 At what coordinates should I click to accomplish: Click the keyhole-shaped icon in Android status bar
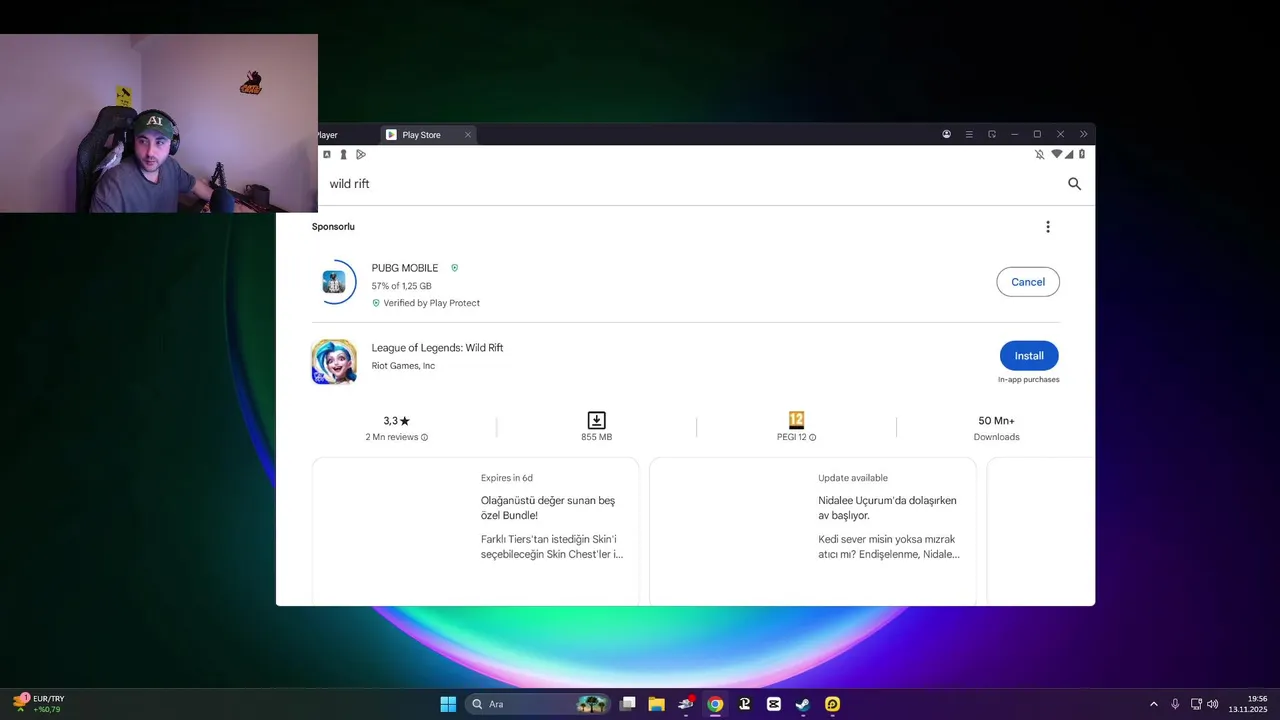click(x=343, y=154)
